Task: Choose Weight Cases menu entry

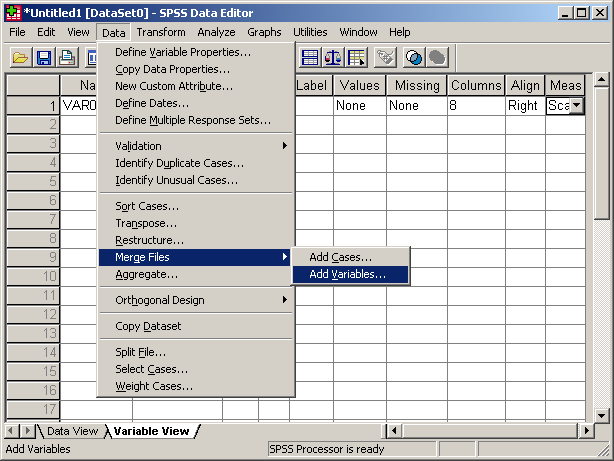Action: coord(195,386)
